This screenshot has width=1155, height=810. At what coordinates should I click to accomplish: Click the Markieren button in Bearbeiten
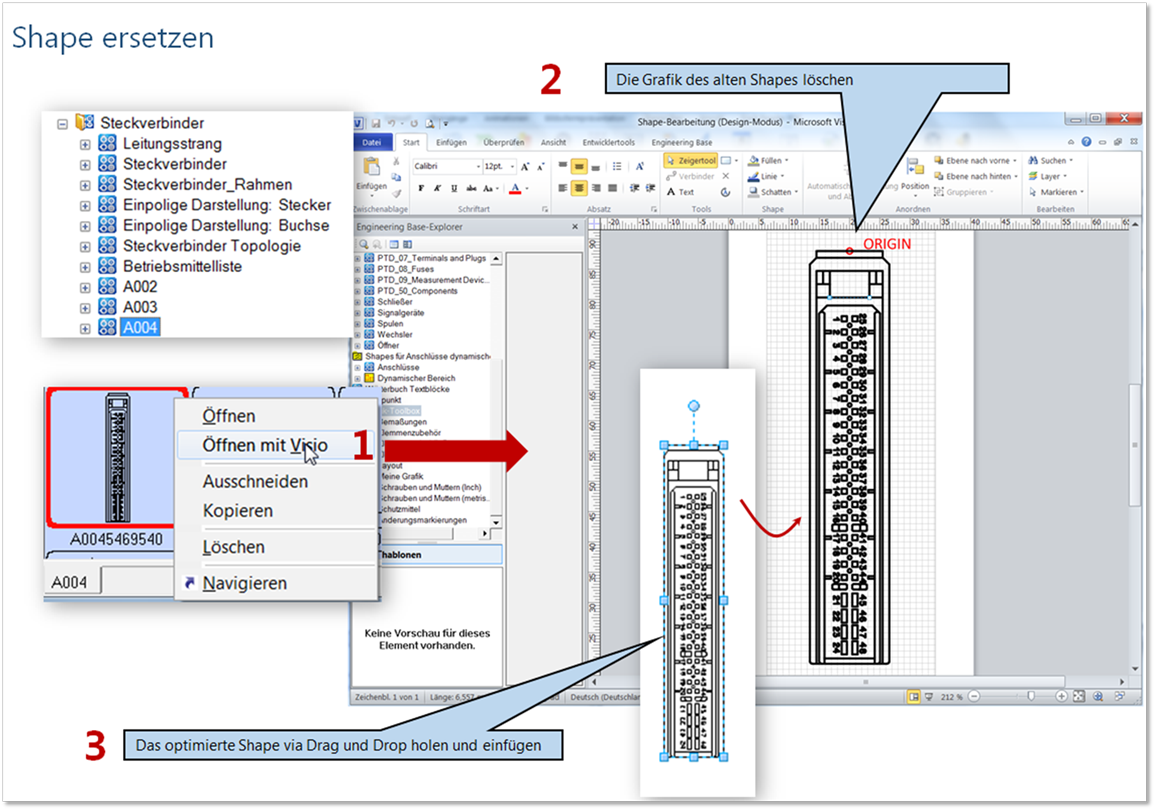click(1056, 192)
